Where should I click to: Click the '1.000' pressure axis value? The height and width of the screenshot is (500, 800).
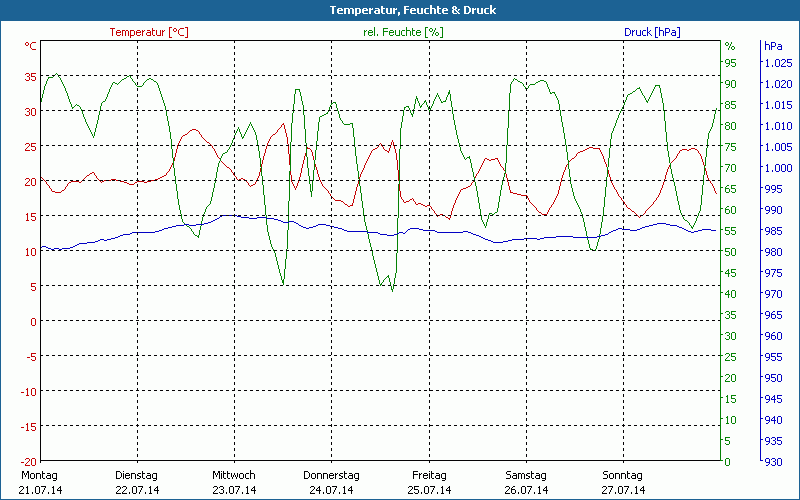pos(778,168)
